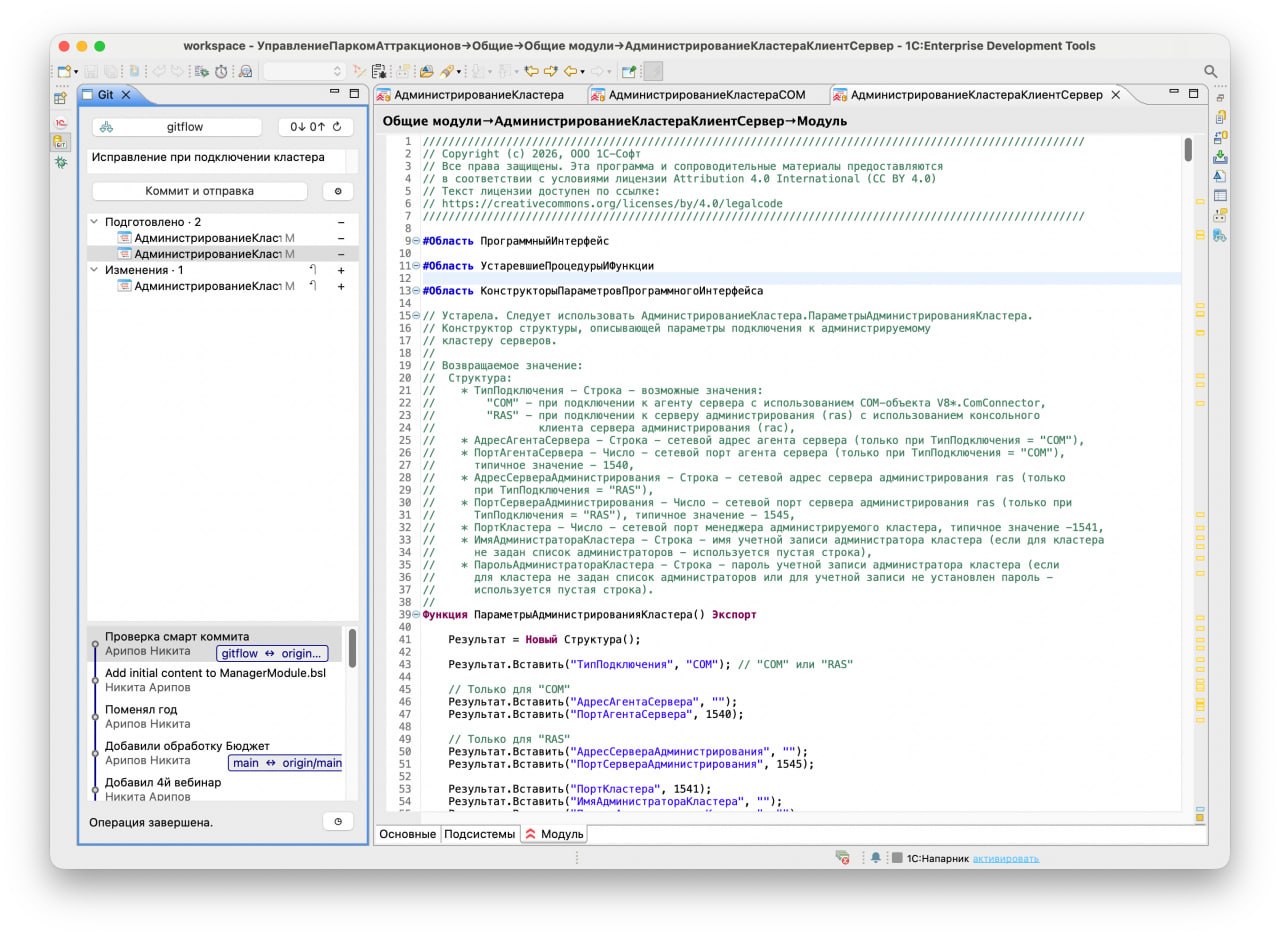Collapse the Изменения · 1 group
Image resolution: width=1280 pixels, height=935 pixels.
(x=95, y=270)
